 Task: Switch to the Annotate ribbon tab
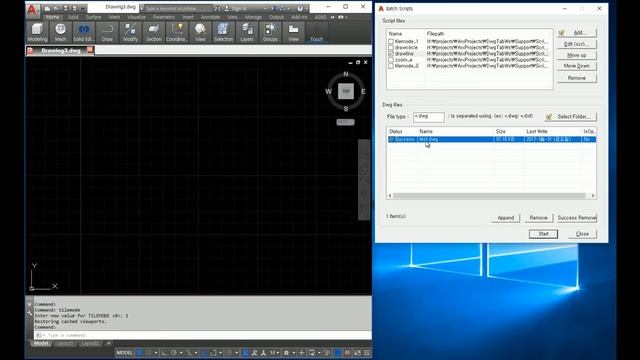point(211,17)
